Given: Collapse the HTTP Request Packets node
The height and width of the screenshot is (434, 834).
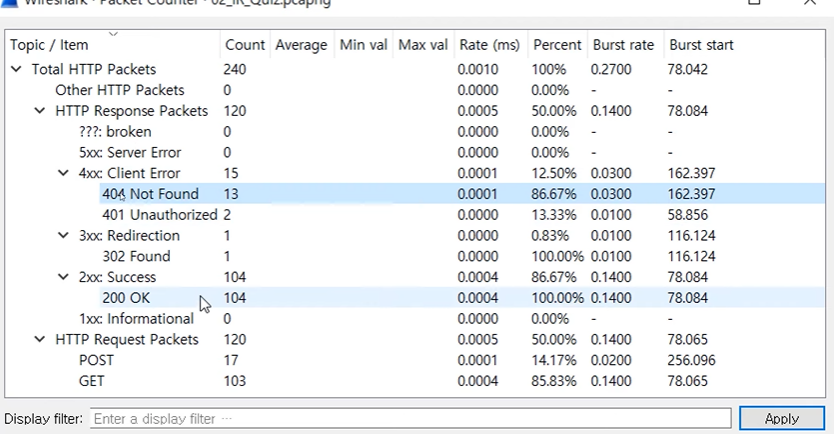Looking at the screenshot, I should [x=40, y=339].
